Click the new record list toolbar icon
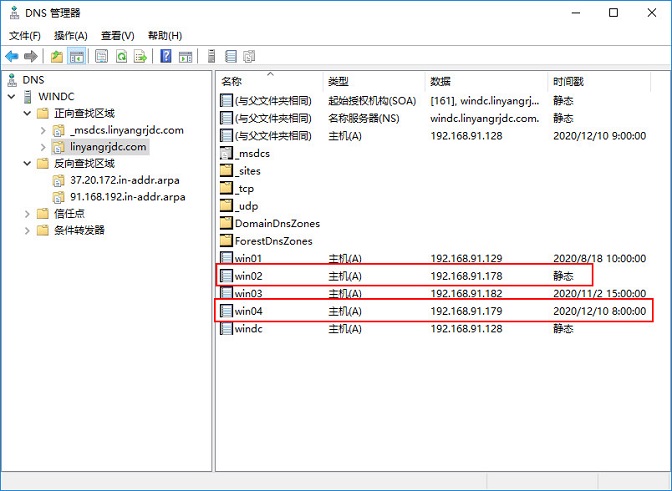The height and width of the screenshot is (491, 672). 231,56
